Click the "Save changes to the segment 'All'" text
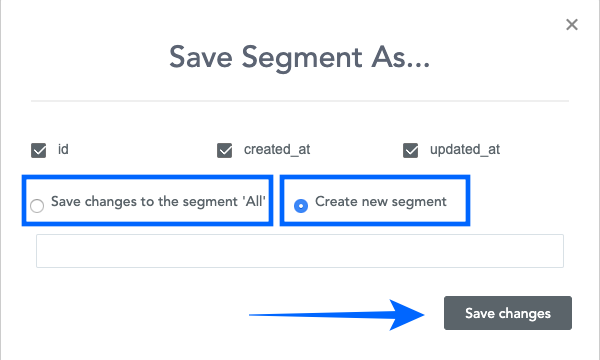 (x=158, y=202)
